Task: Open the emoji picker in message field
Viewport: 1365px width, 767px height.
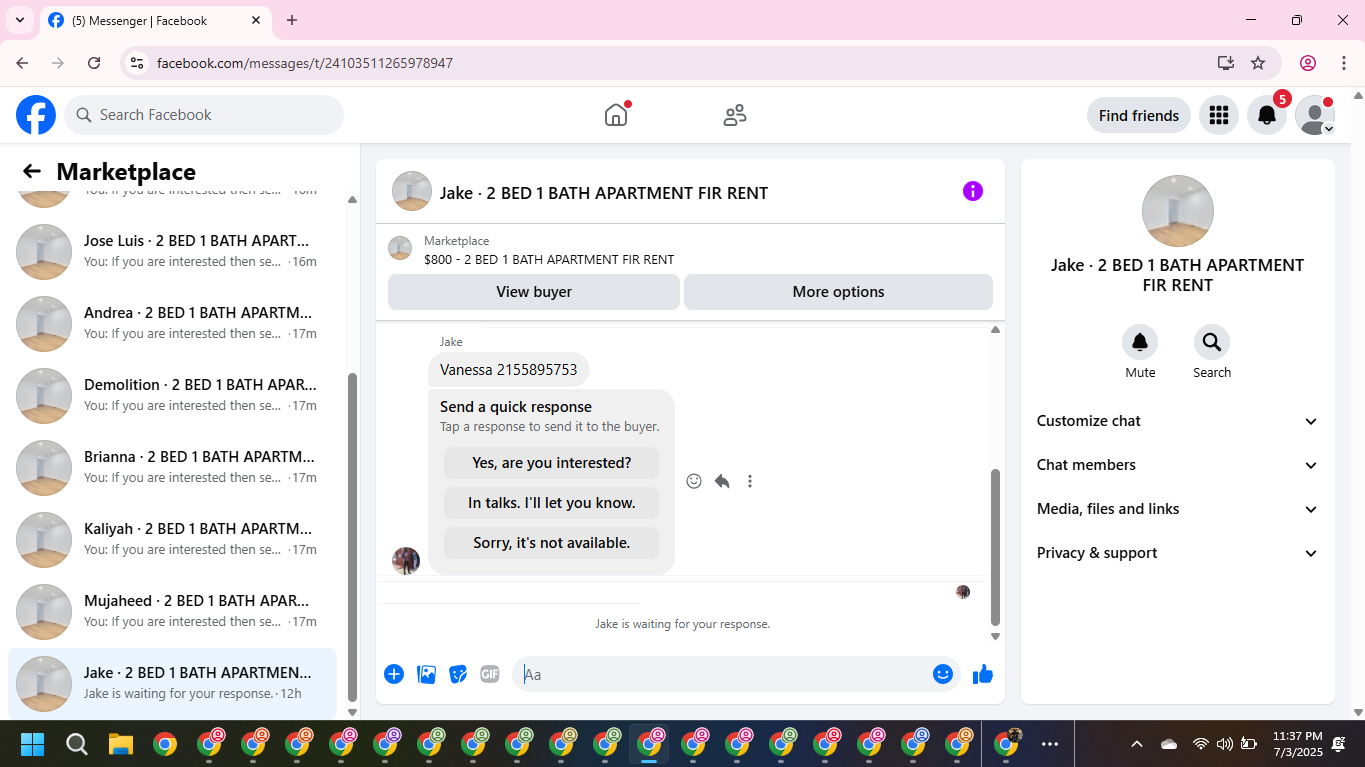Action: tap(942, 674)
